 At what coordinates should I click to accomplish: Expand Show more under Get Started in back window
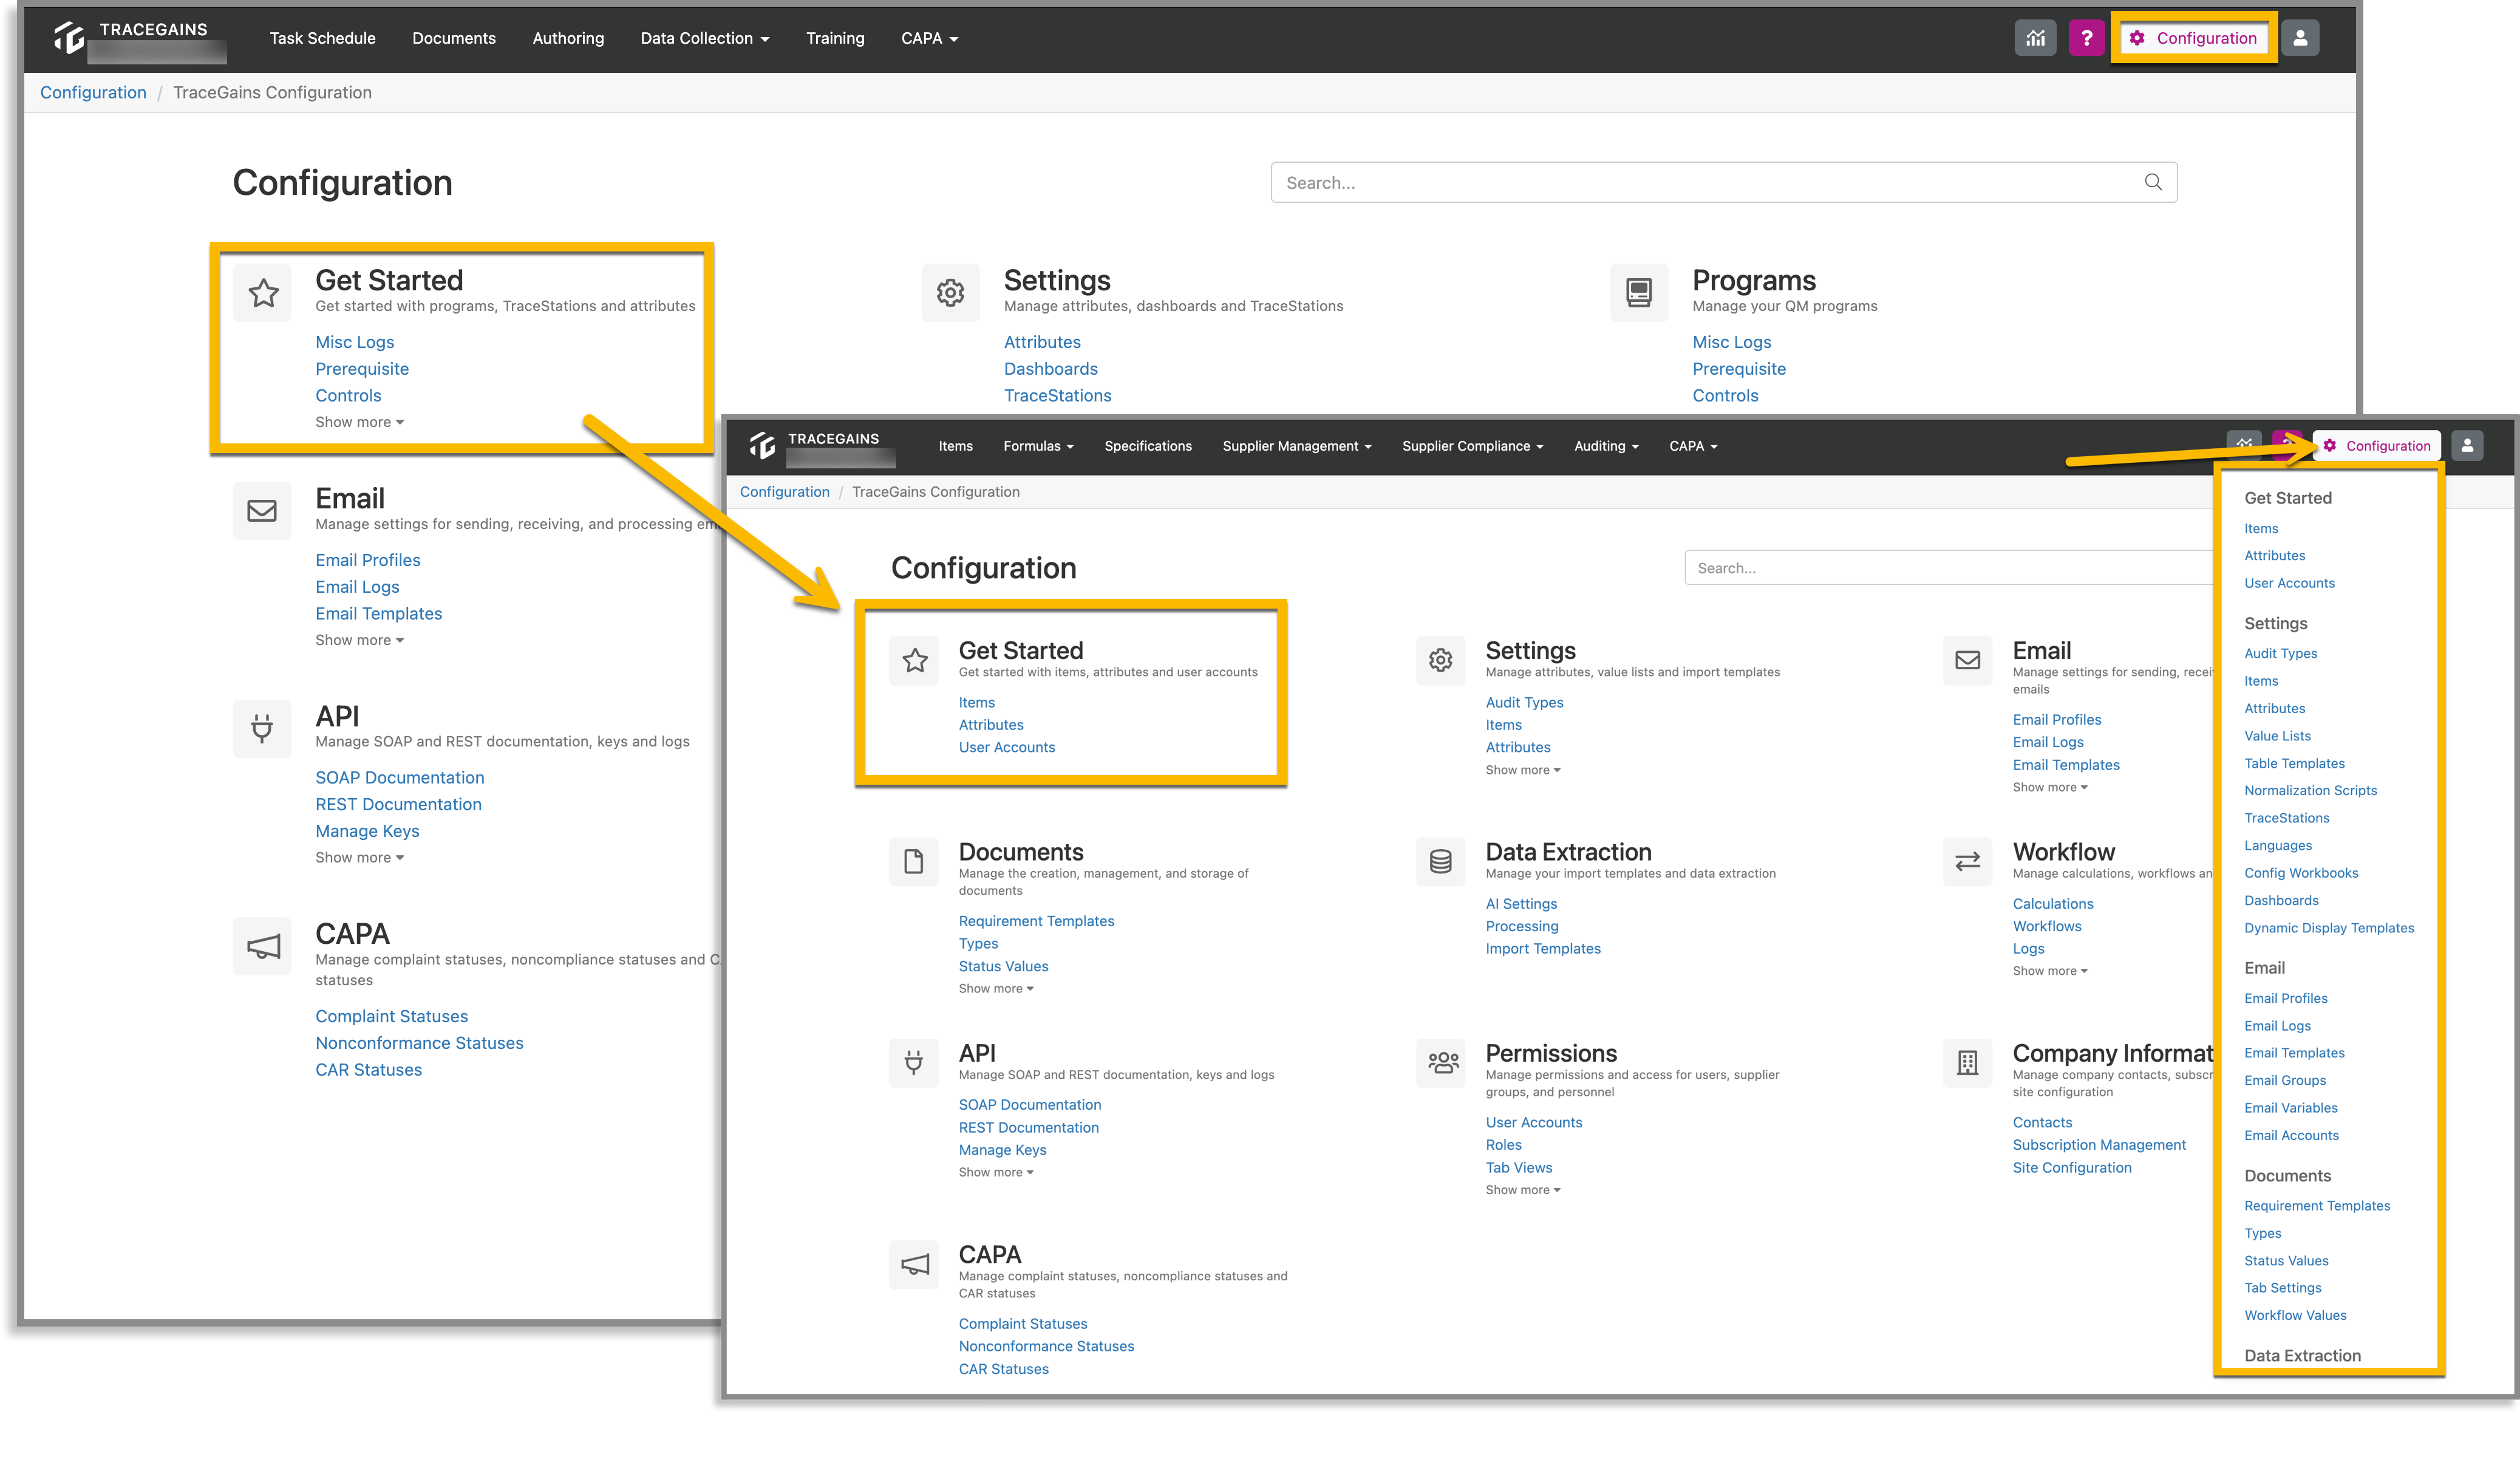click(x=359, y=422)
